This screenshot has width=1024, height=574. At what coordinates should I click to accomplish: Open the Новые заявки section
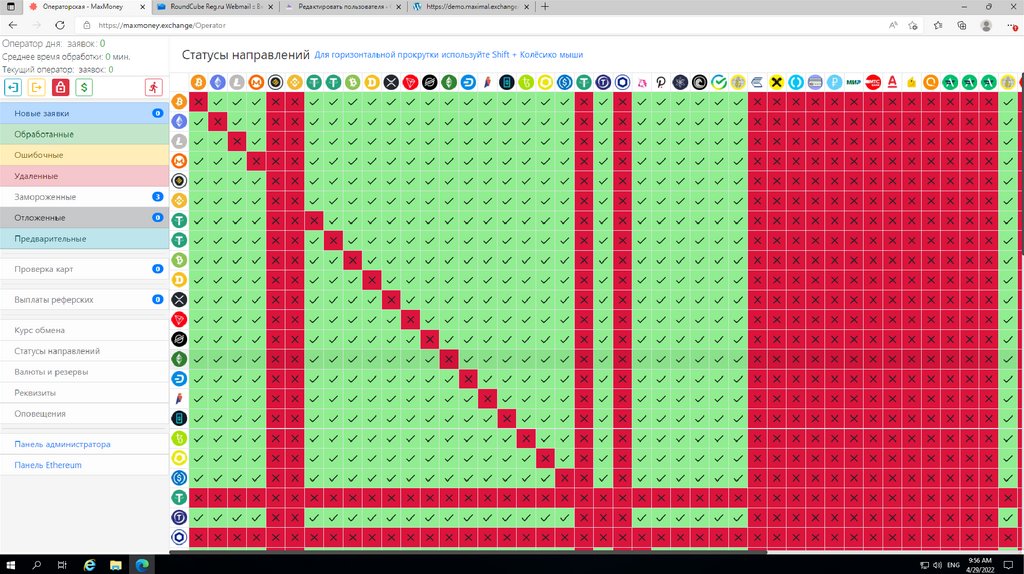pyautogui.click(x=84, y=113)
